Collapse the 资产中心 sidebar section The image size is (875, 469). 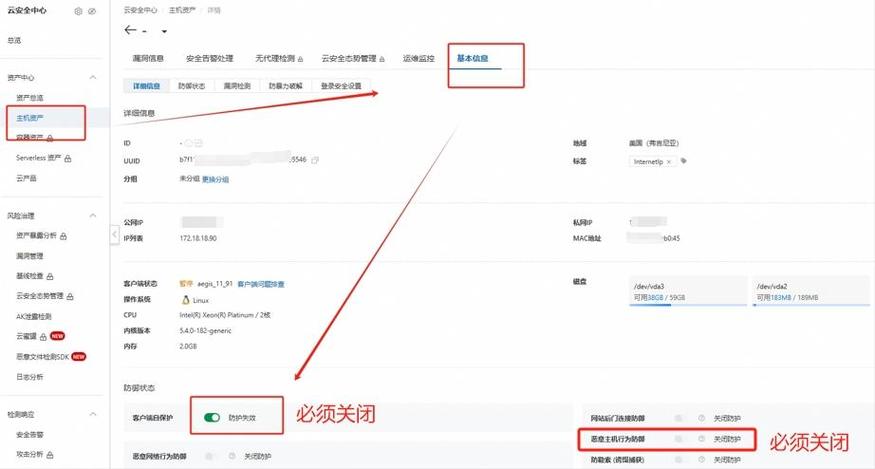(93, 77)
